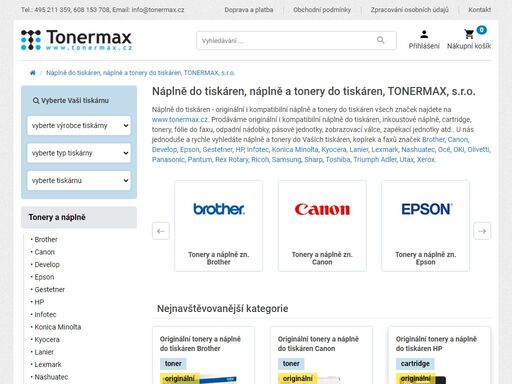512x384 pixels.
Task: Follow the www.tonermax.cz link in paragraph
Action: [180, 119]
